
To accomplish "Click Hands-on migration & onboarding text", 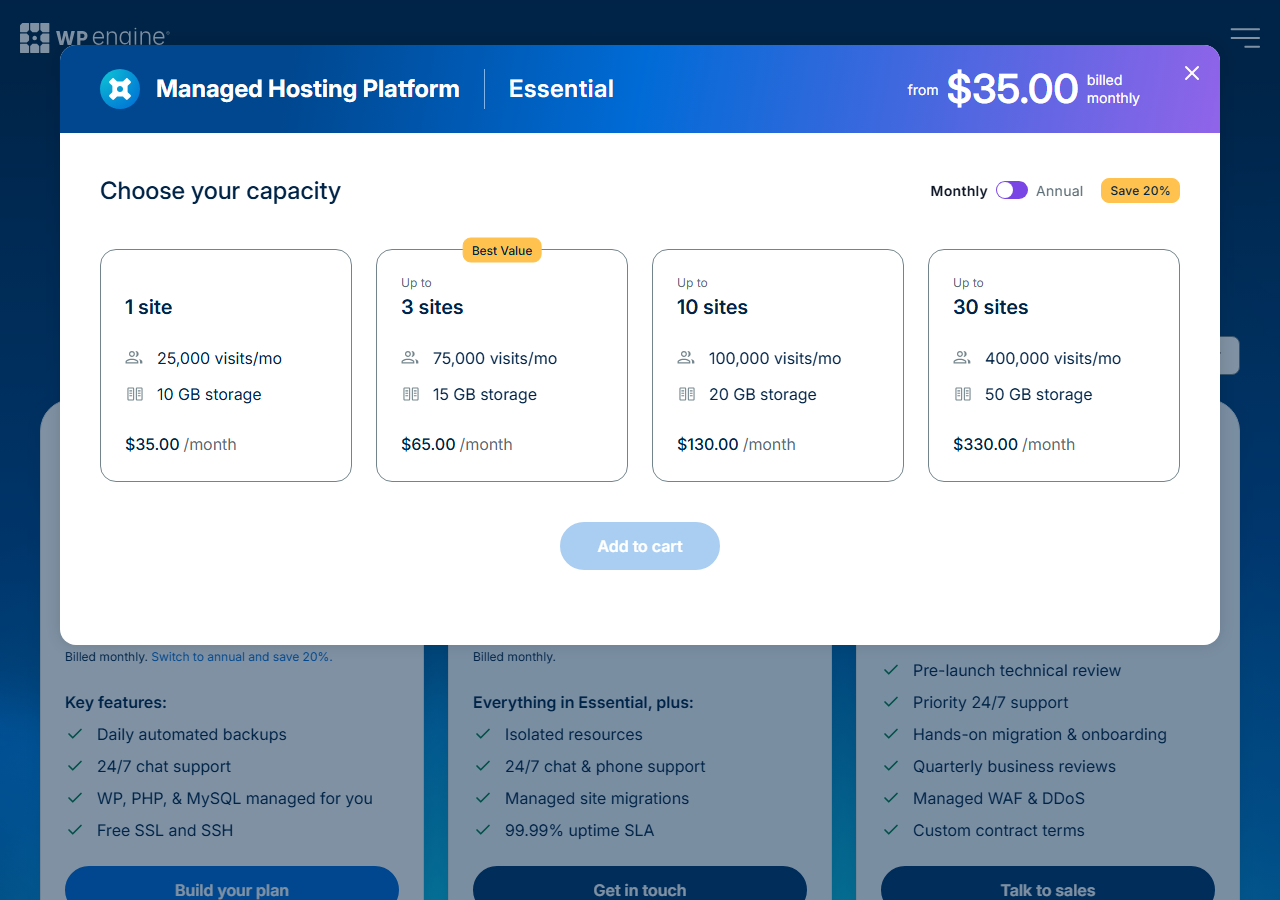I will (x=1040, y=734).
